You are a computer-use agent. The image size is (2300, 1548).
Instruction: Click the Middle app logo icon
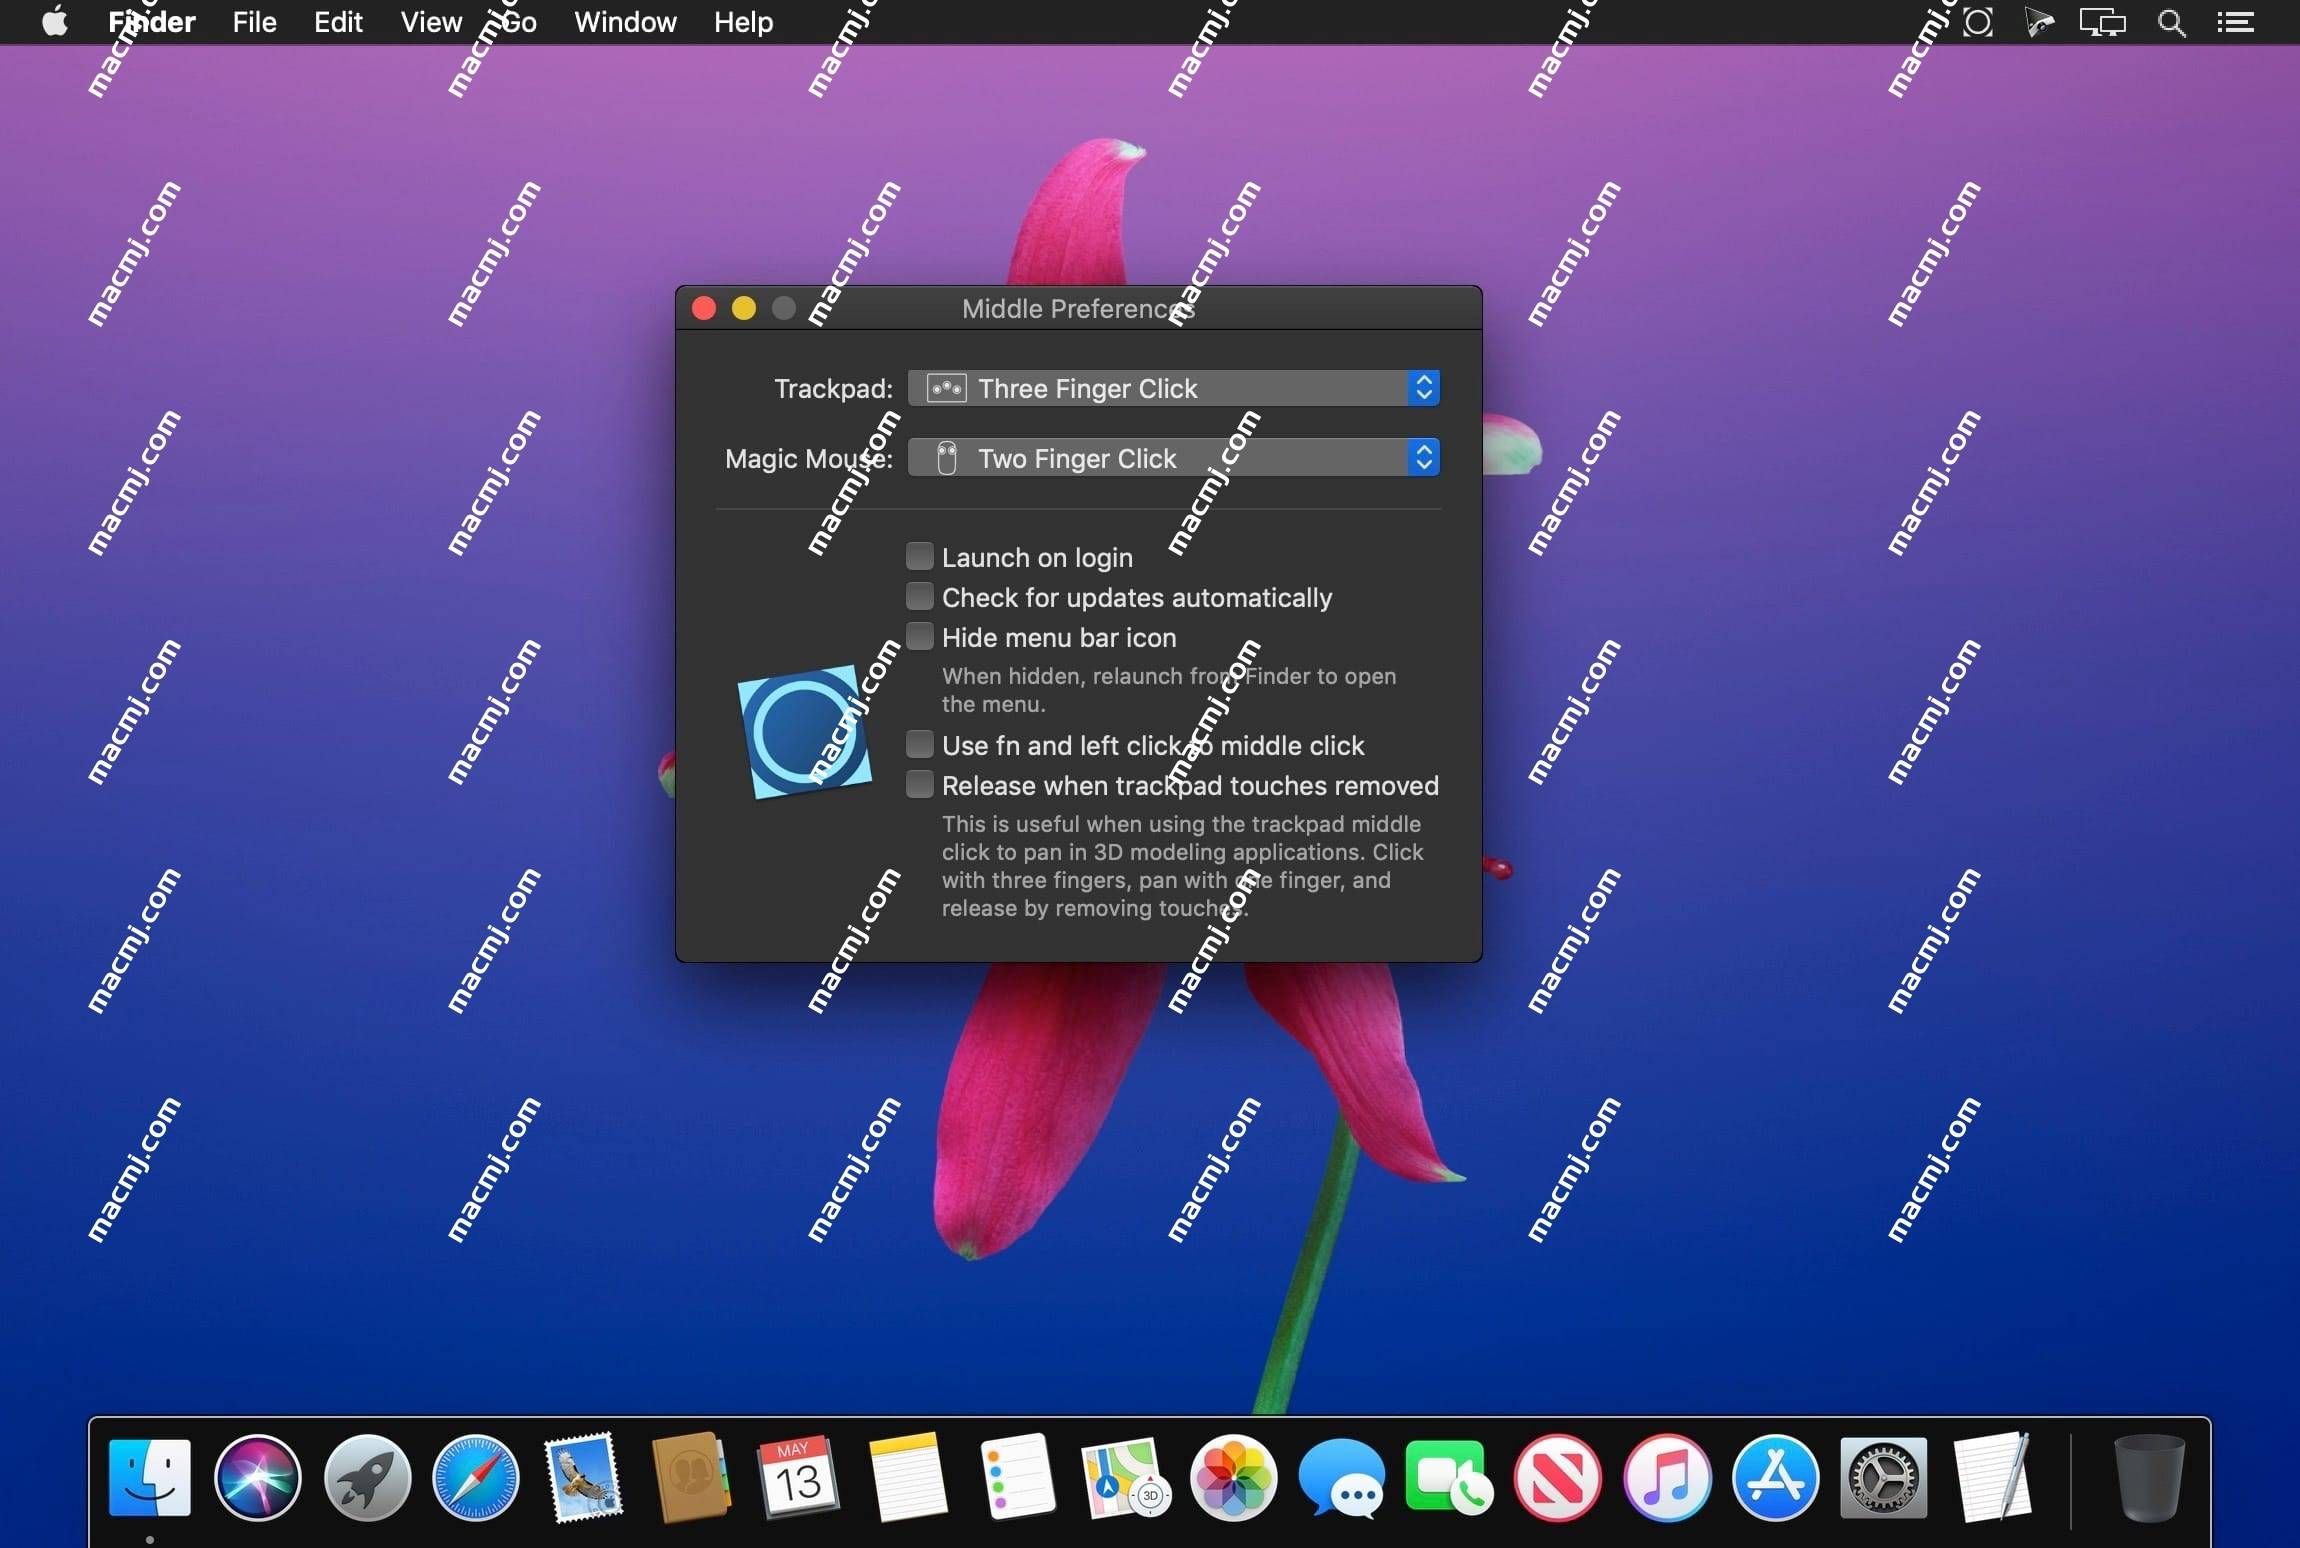[804, 732]
